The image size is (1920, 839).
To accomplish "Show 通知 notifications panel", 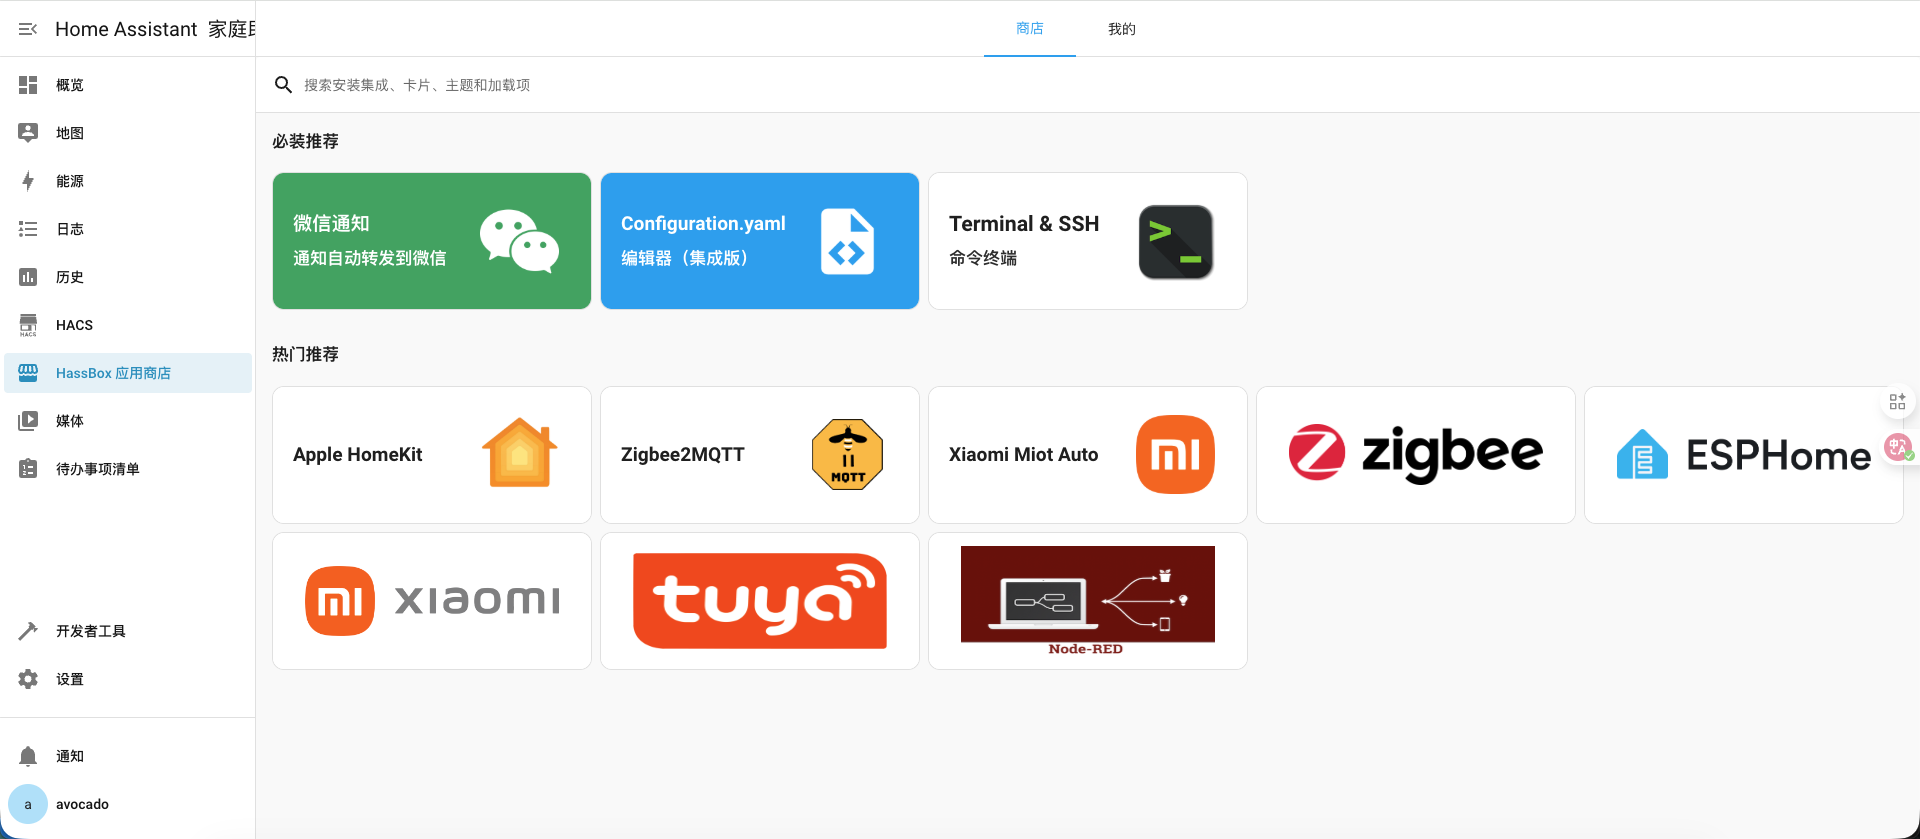I will (x=70, y=756).
